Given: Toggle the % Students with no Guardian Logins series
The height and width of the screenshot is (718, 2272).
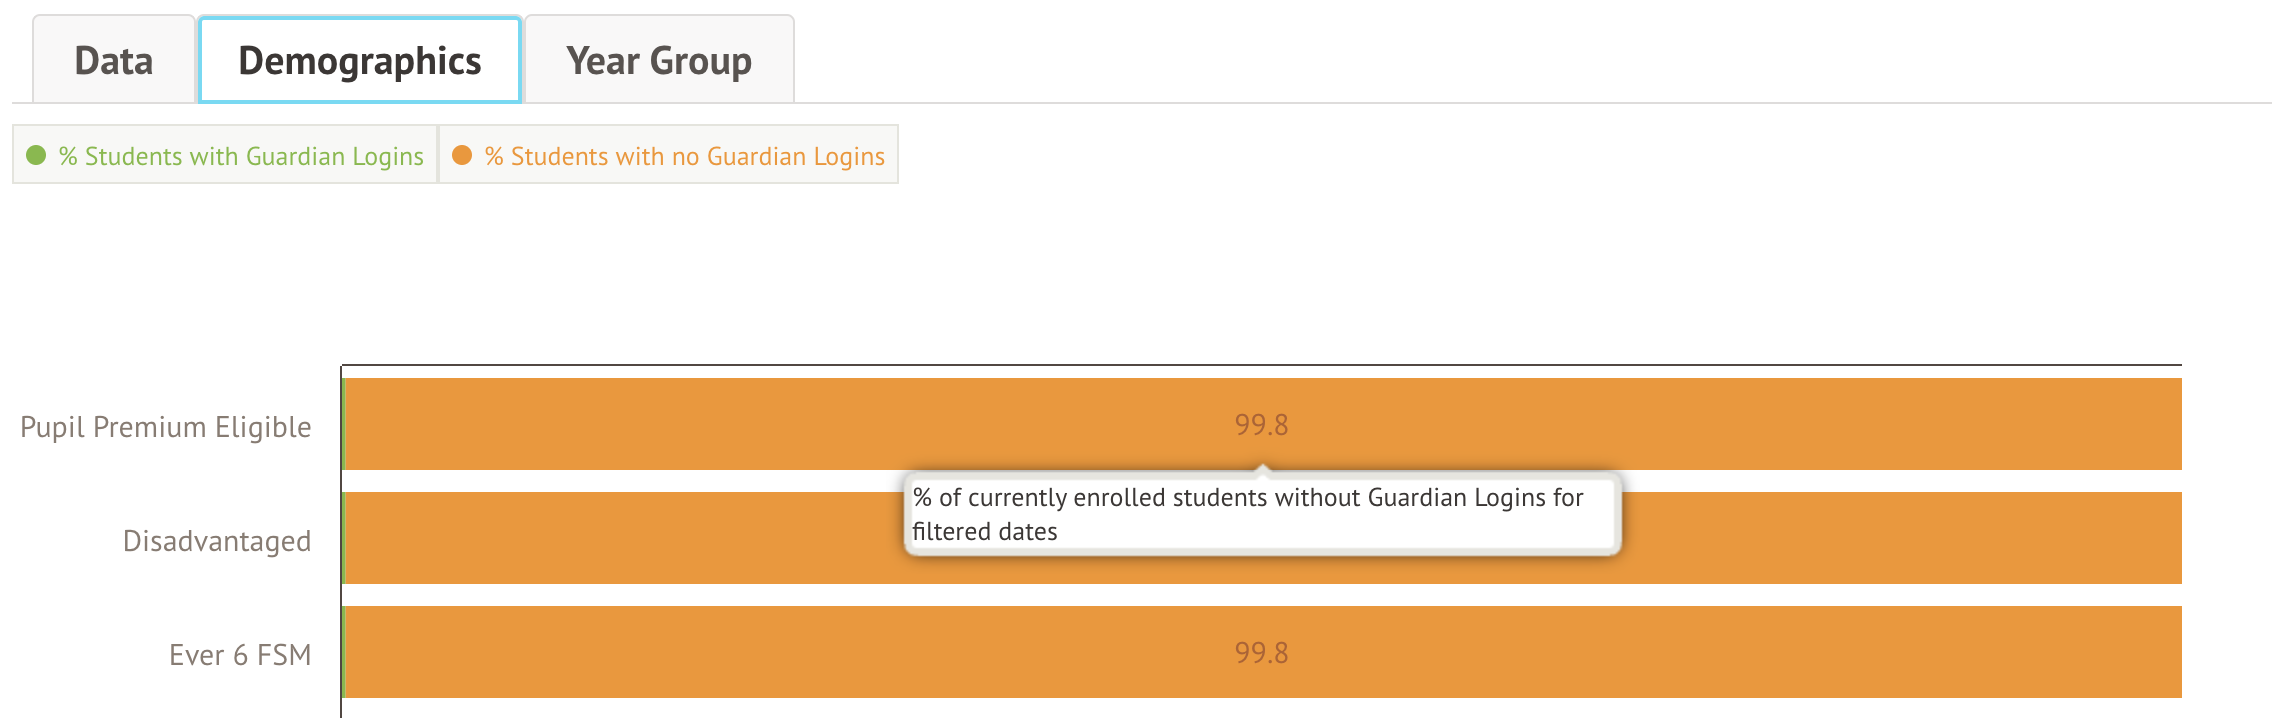Looking at the screenshot, I should [x=684, y=156].
